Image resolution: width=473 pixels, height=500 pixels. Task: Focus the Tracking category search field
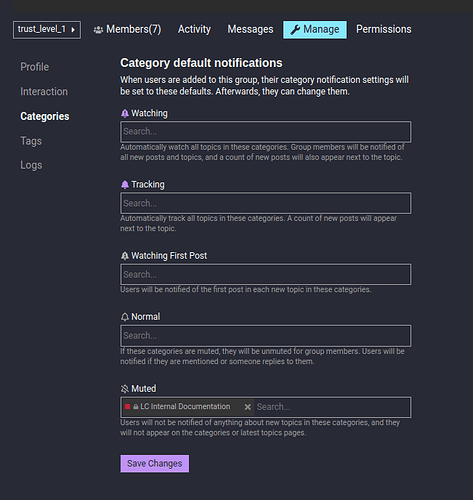click(266, 203)
